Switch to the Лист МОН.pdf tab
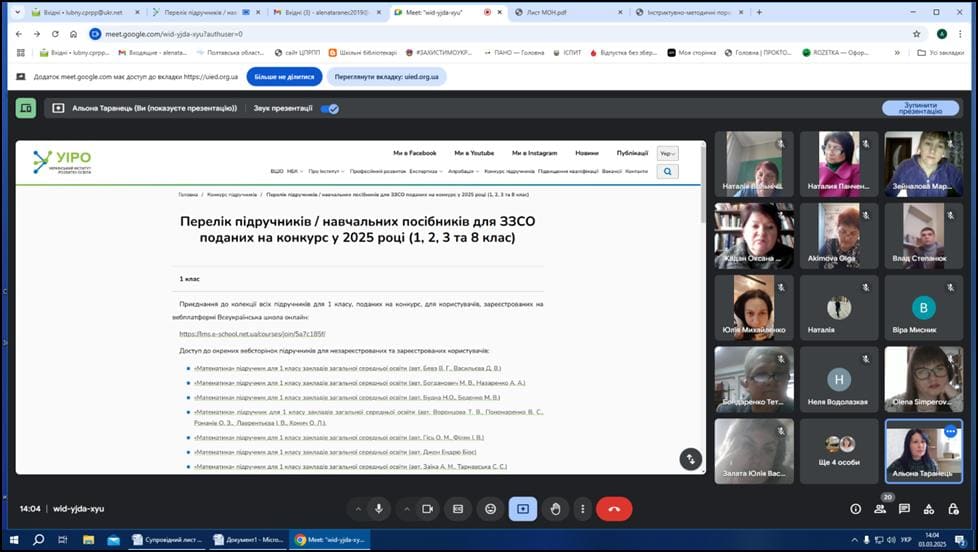The width and height of the screenshot is (978, 552). [x=568, y=12]
